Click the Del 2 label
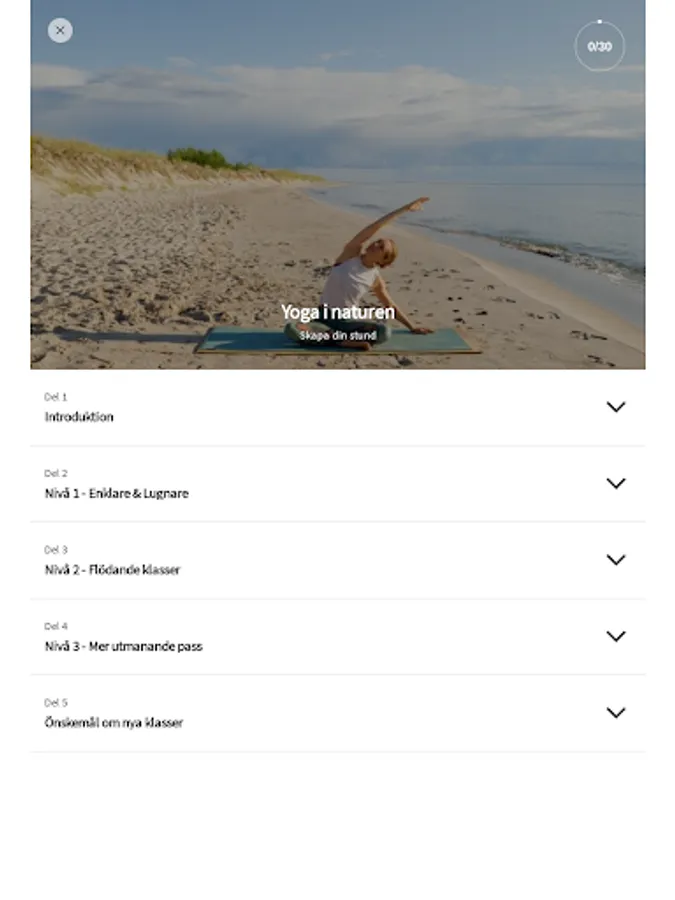Screen dimensions: 675x900 (56, 473)
